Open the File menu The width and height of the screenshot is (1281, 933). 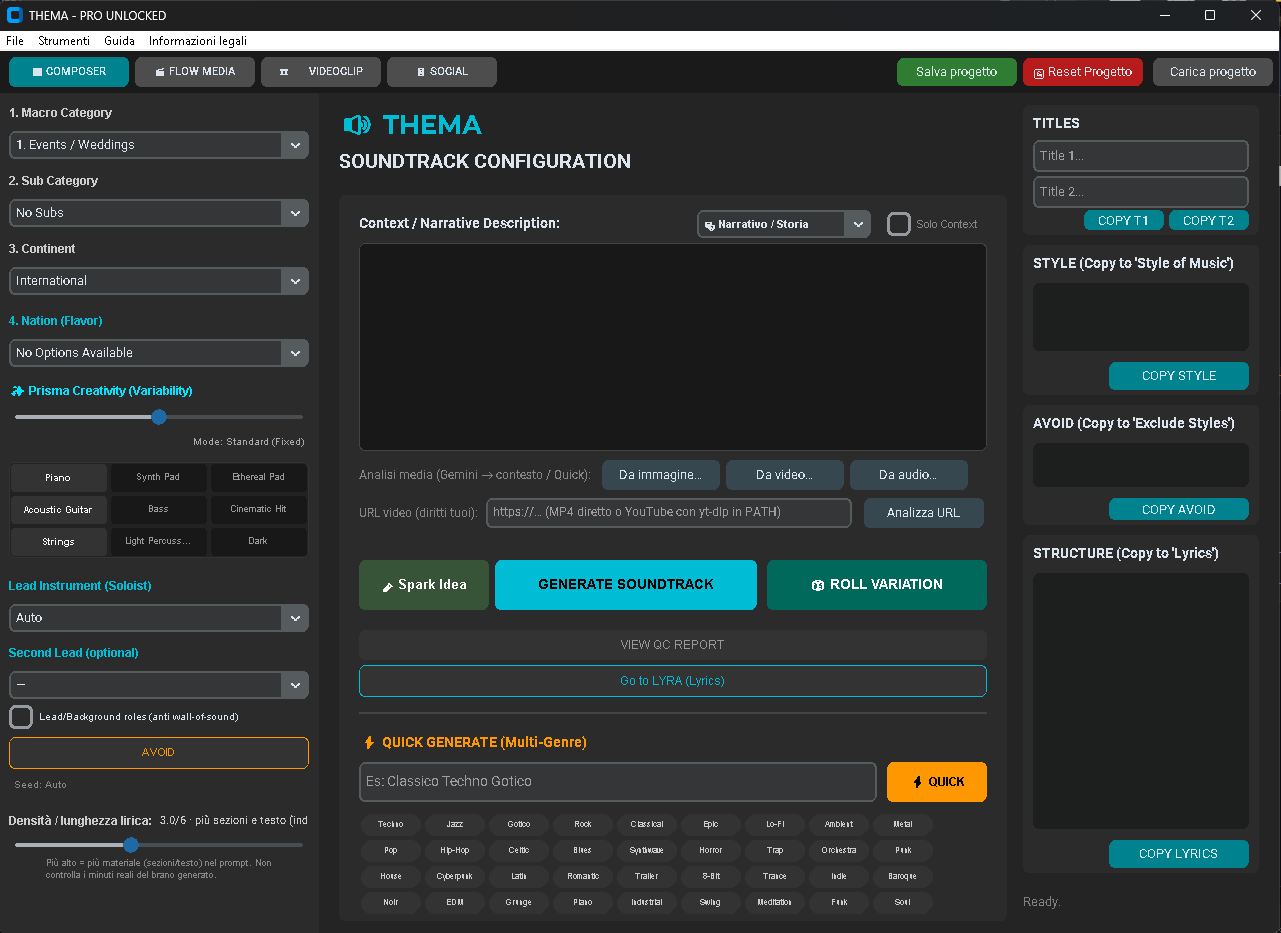pyautogui.click(x=15, y=41)
